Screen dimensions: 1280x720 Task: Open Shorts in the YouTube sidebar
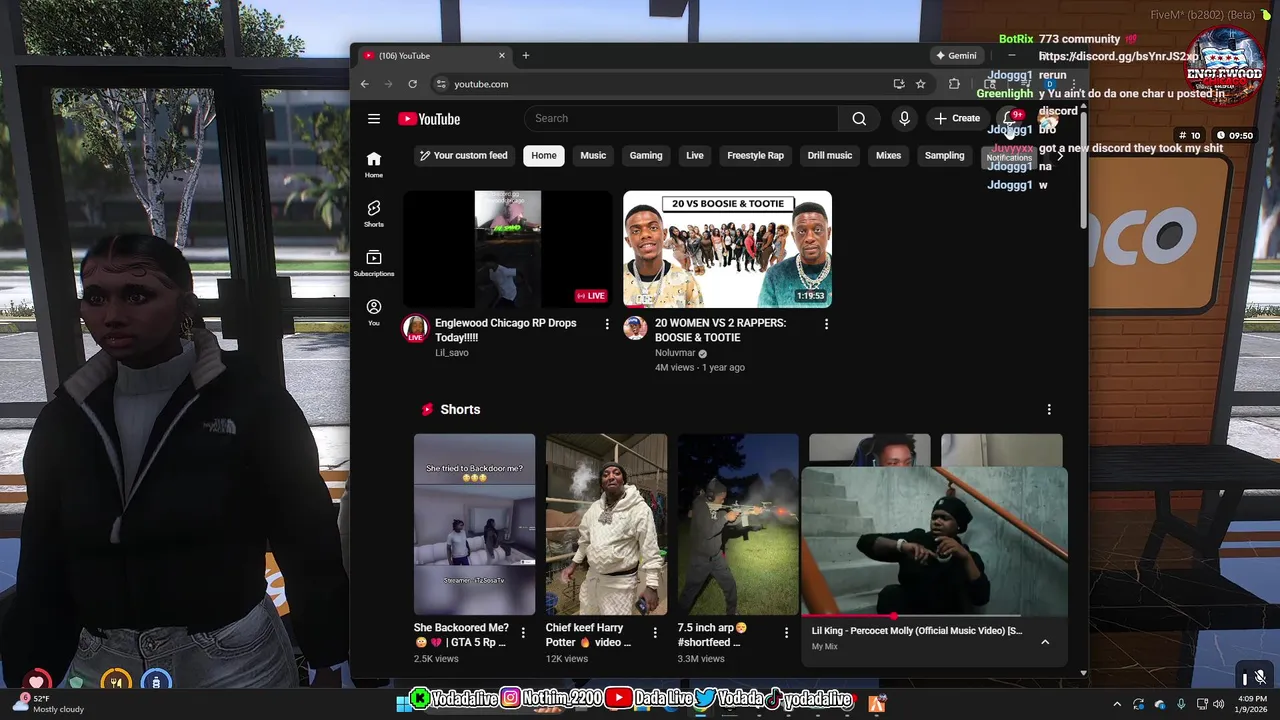click(x=374, y=213)
